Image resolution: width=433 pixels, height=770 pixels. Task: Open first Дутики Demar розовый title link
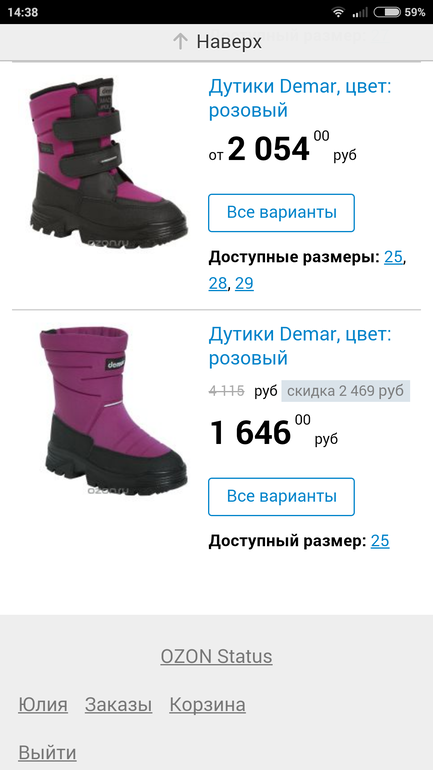tap(300, 99)
